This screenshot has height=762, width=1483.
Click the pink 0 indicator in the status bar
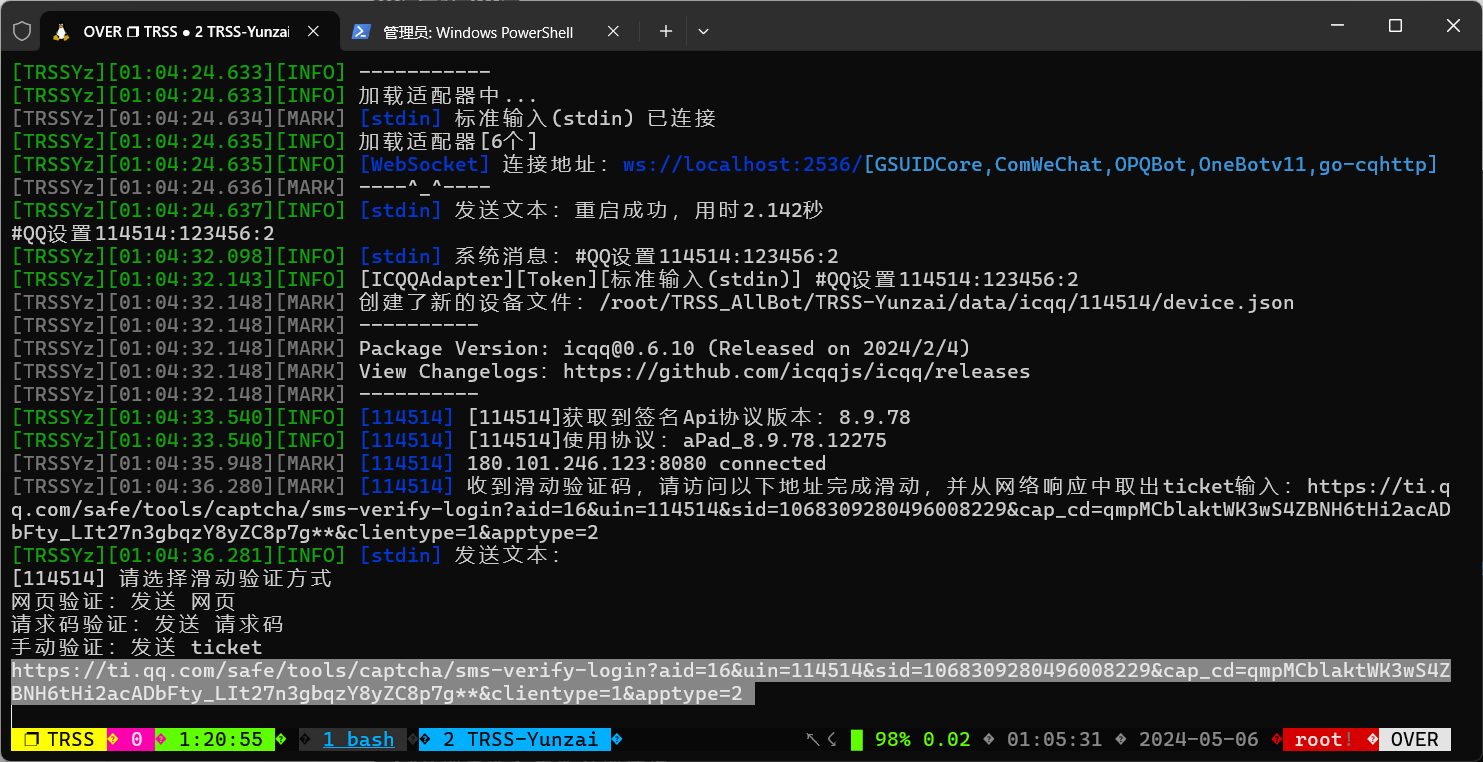point(136,739)
